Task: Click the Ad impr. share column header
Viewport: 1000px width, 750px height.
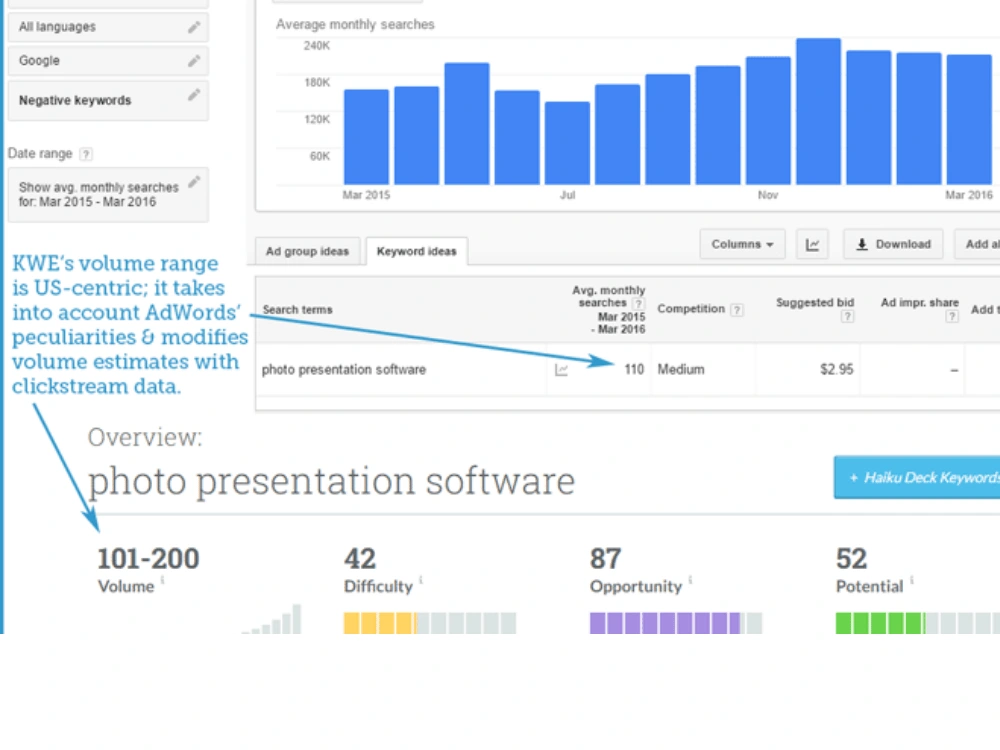Action: 920,303
